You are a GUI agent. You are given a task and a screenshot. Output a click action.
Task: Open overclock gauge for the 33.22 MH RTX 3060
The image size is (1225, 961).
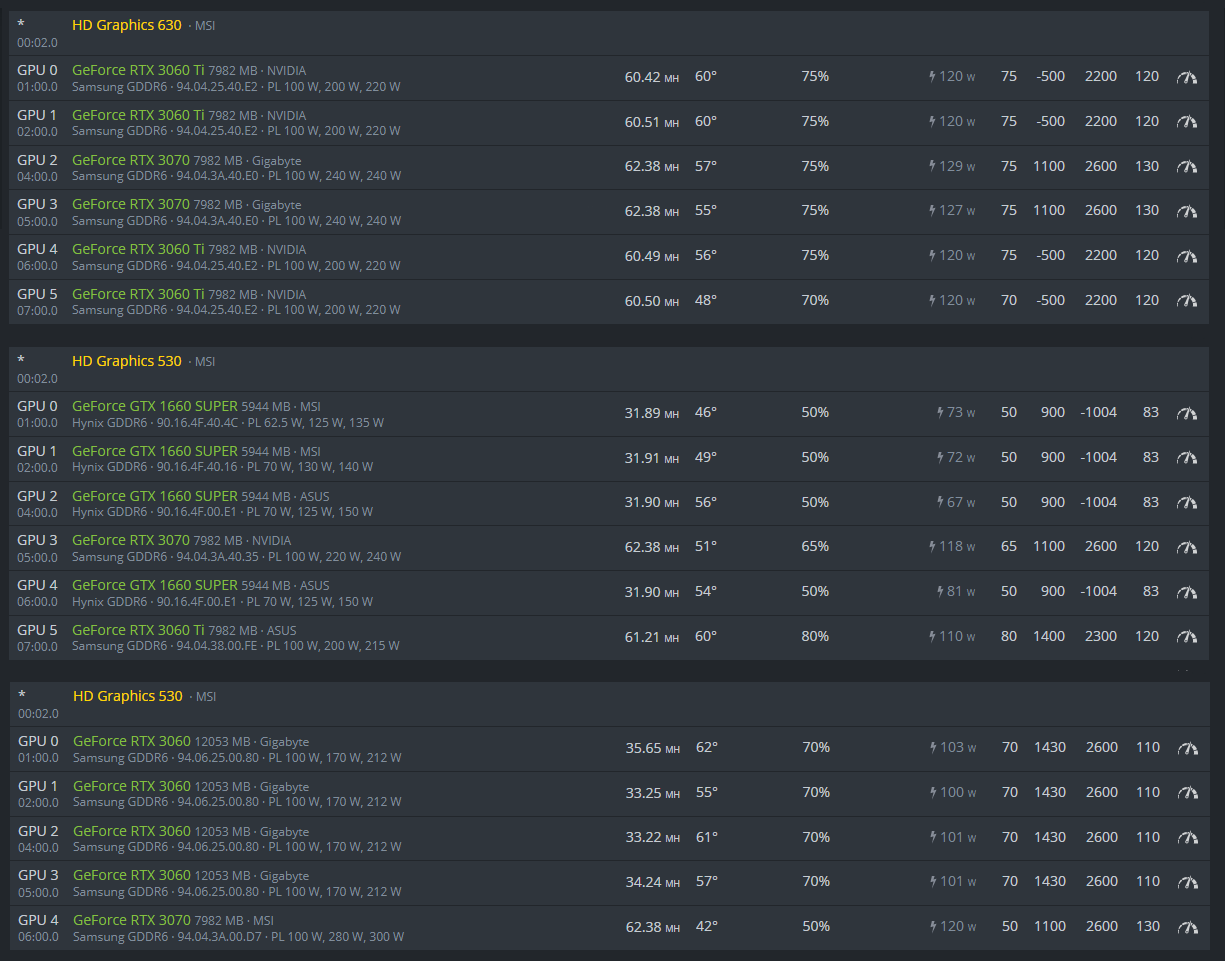coord(1188,838)
